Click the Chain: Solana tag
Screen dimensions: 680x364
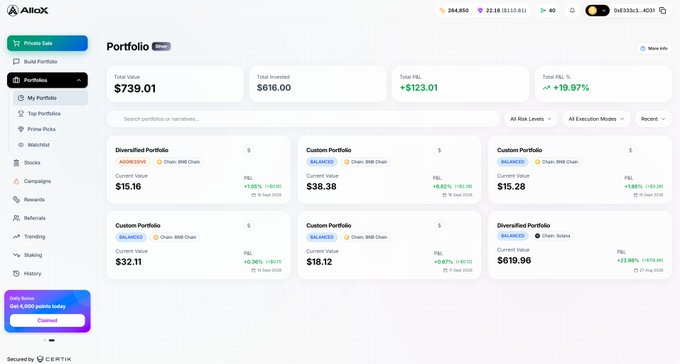point(552,236)
